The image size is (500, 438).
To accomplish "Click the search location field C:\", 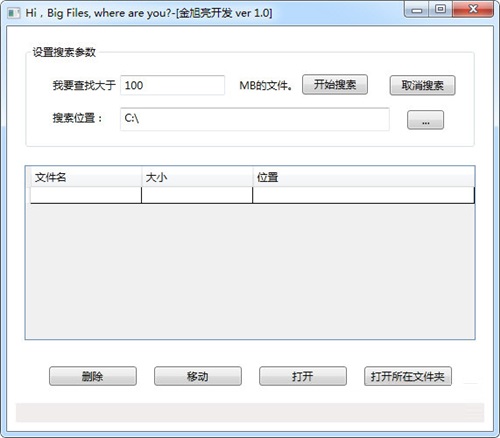I will click(255, 119).
